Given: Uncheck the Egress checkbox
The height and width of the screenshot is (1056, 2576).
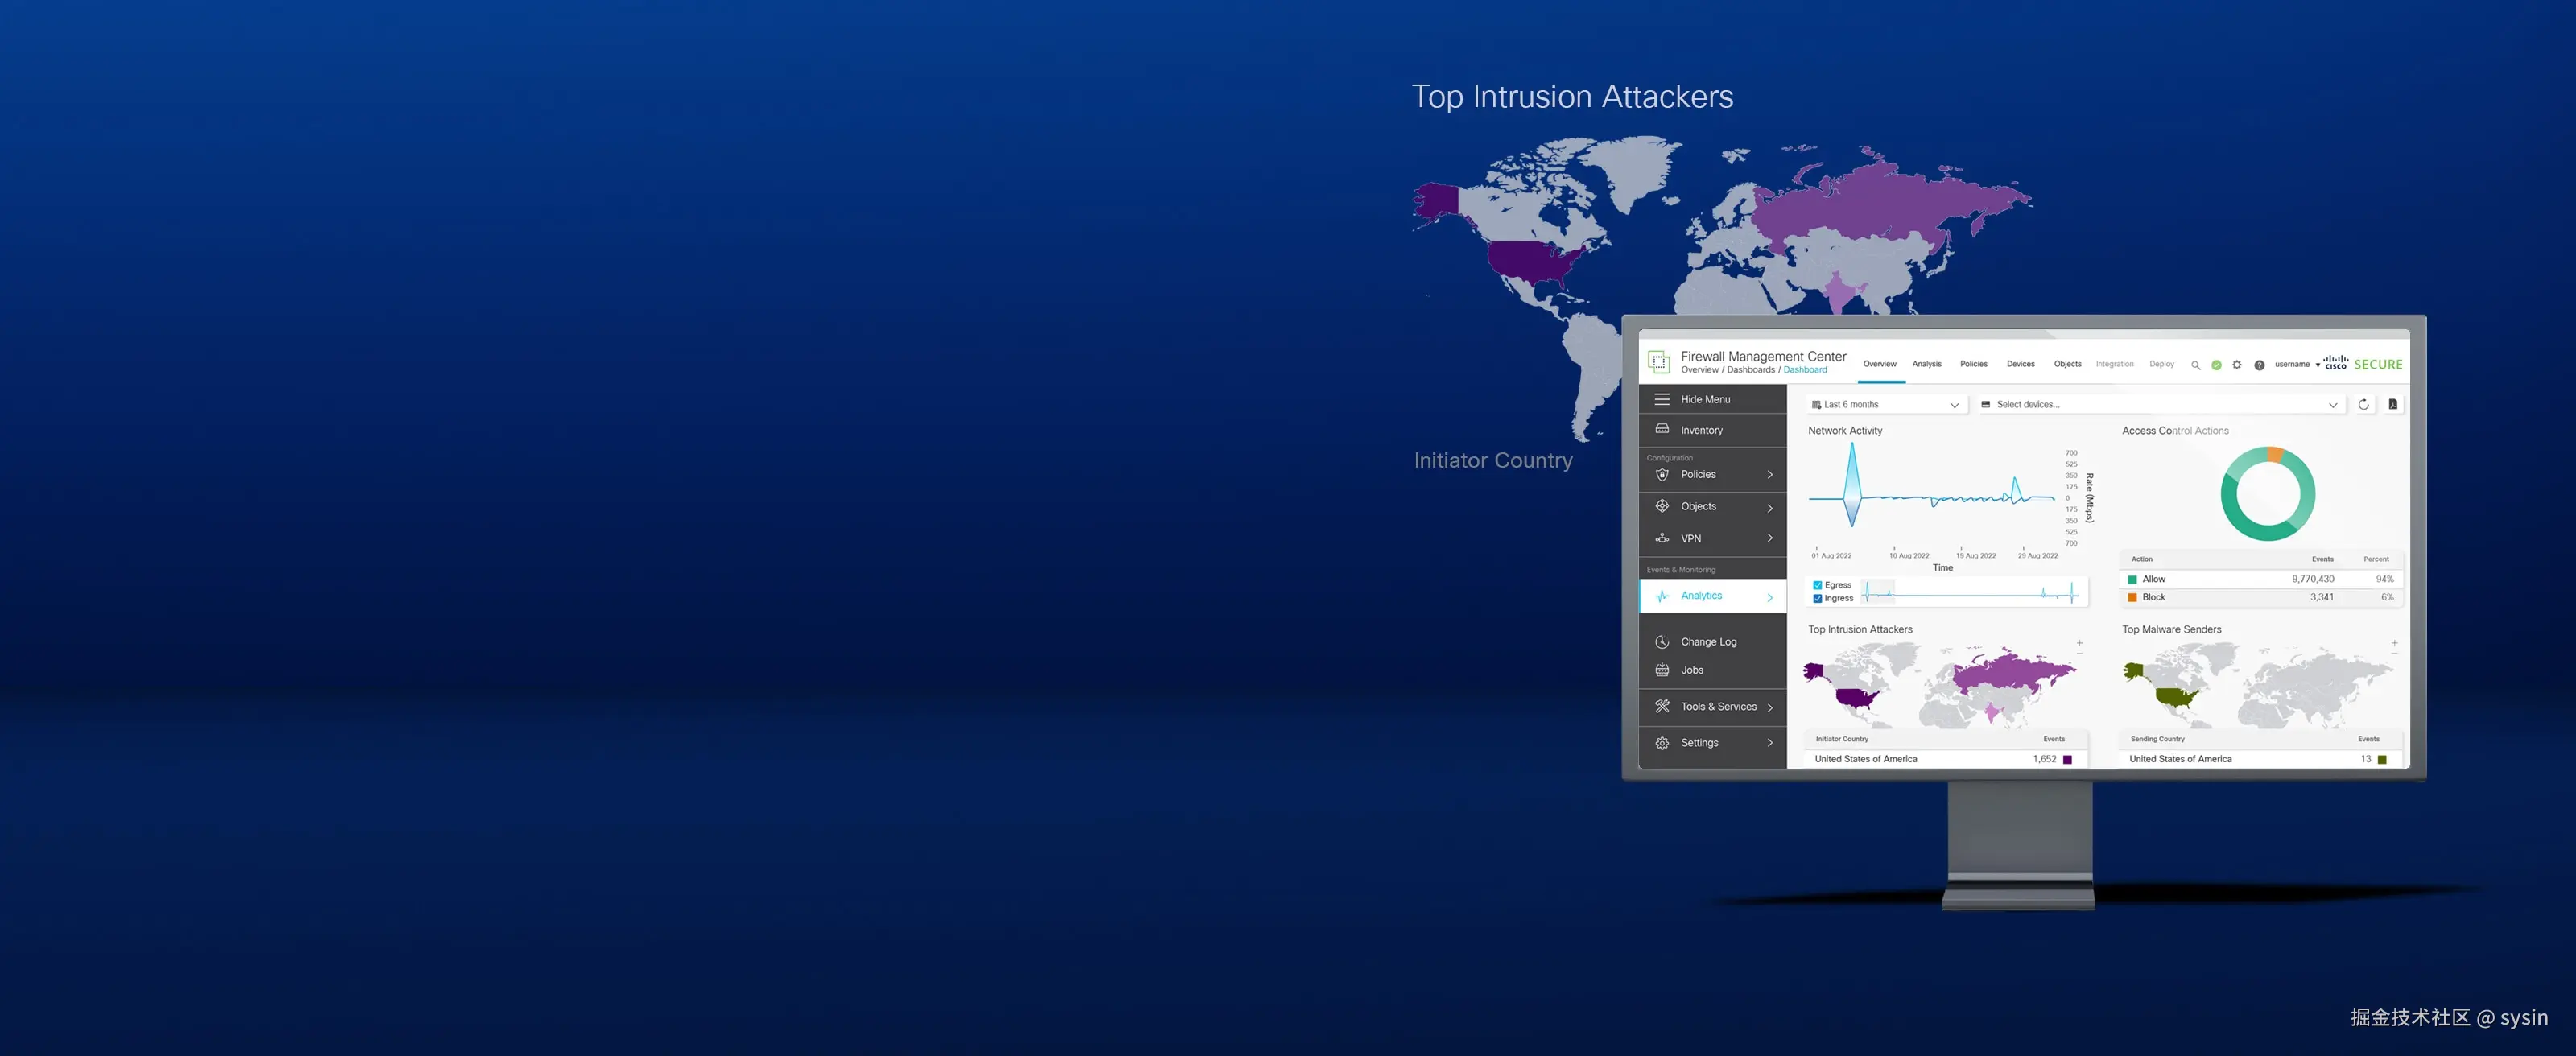Looking at the screenshot, I should pos(1818,585).
